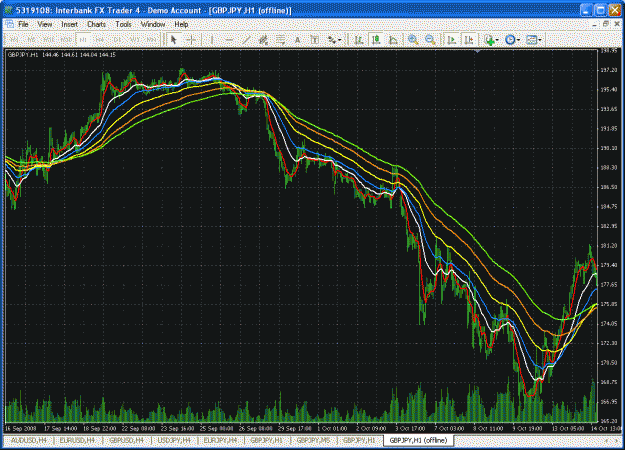
Task: Expand the templates dropdown arrow
Action: [540, 40]
